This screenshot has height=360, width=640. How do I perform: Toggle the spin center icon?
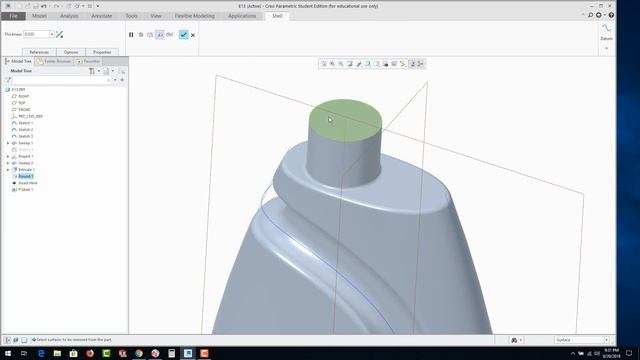coord(421,64)
